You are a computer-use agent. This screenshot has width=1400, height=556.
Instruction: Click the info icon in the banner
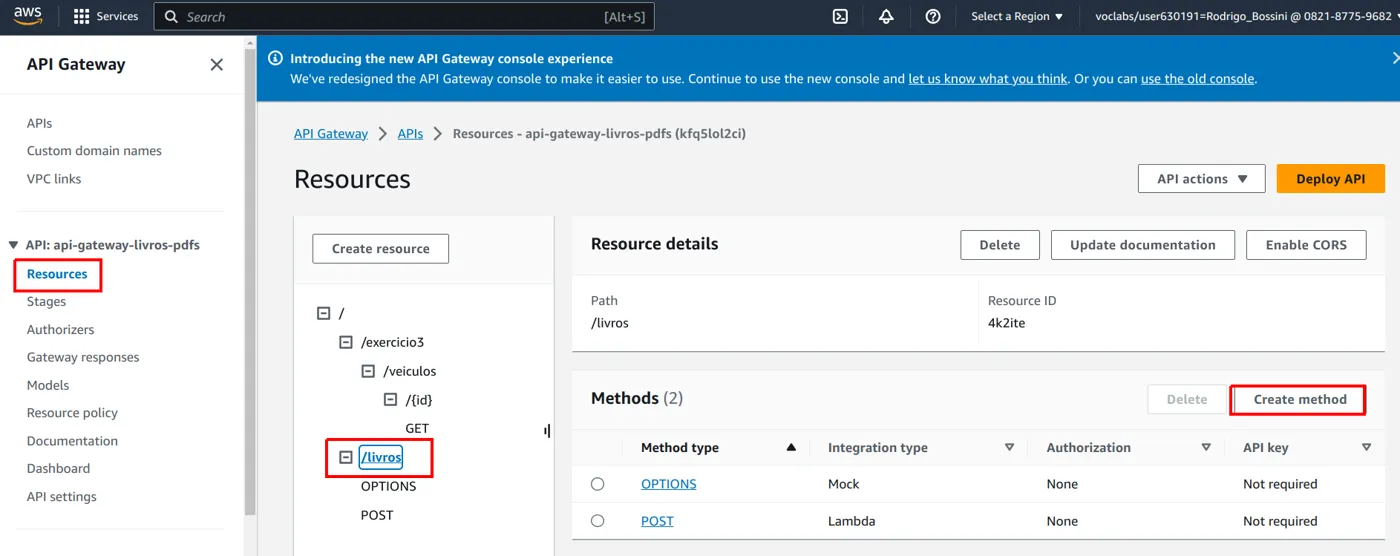point(275,59)
